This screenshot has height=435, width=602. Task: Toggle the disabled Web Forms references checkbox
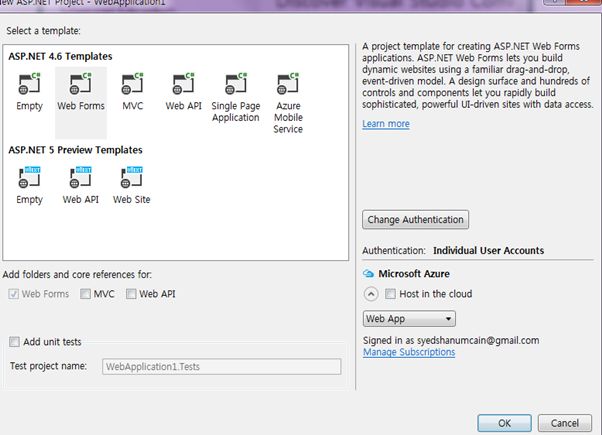click(x=13, y=294)
